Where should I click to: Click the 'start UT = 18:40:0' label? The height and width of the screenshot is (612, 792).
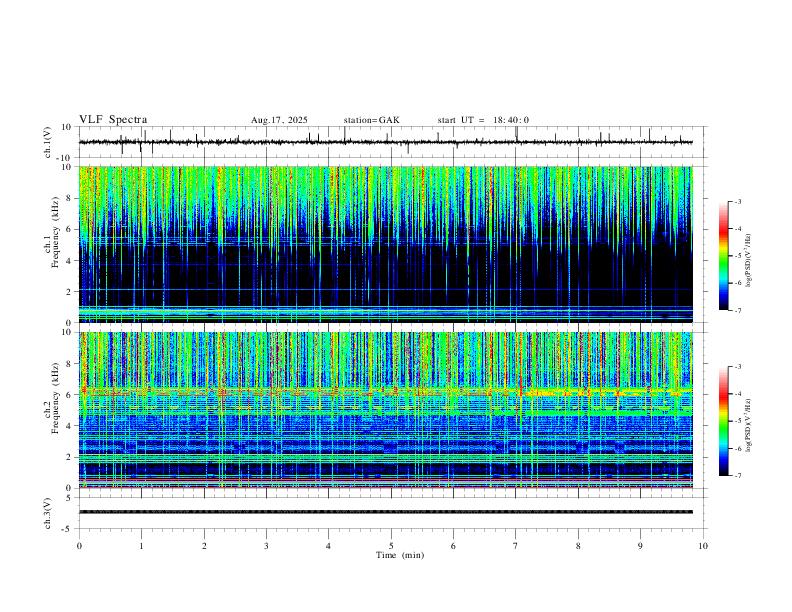(x=483, y=120)
